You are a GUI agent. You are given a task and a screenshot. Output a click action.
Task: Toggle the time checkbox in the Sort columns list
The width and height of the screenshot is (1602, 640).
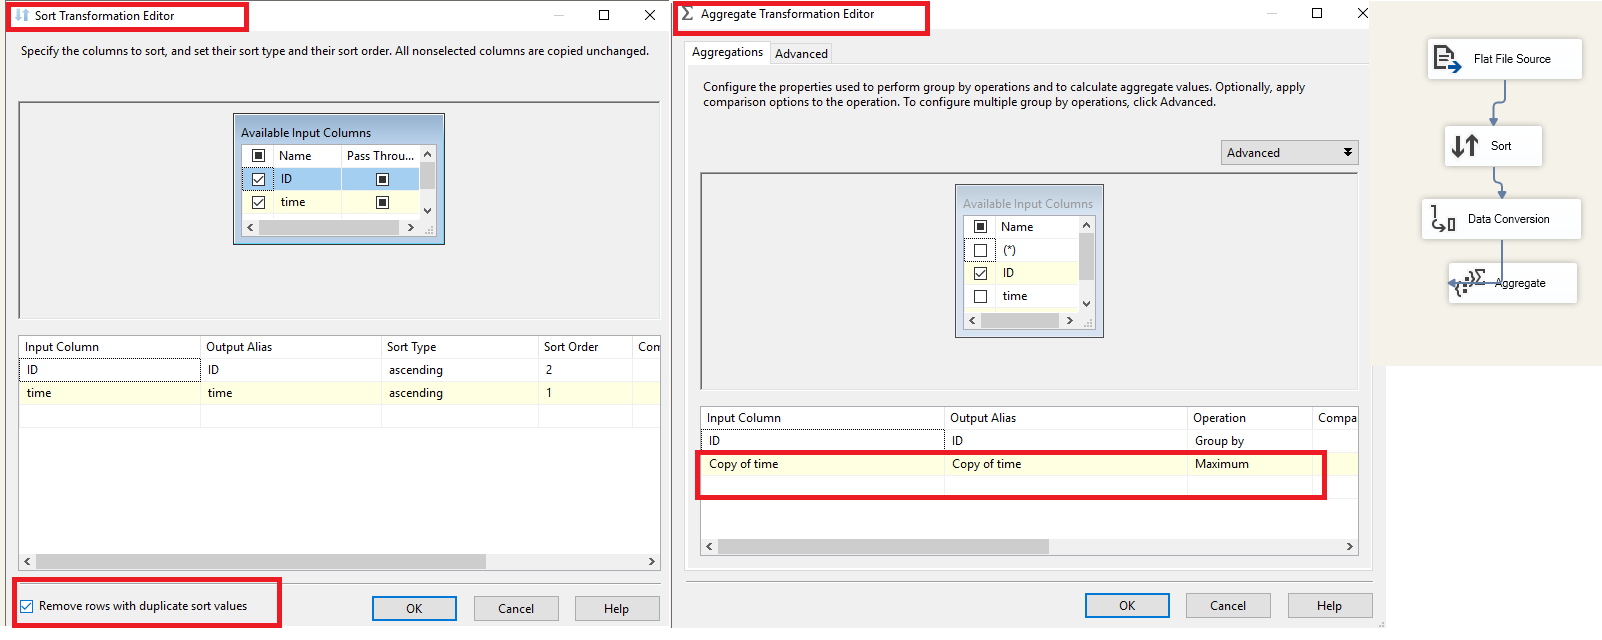coord(259,202)
